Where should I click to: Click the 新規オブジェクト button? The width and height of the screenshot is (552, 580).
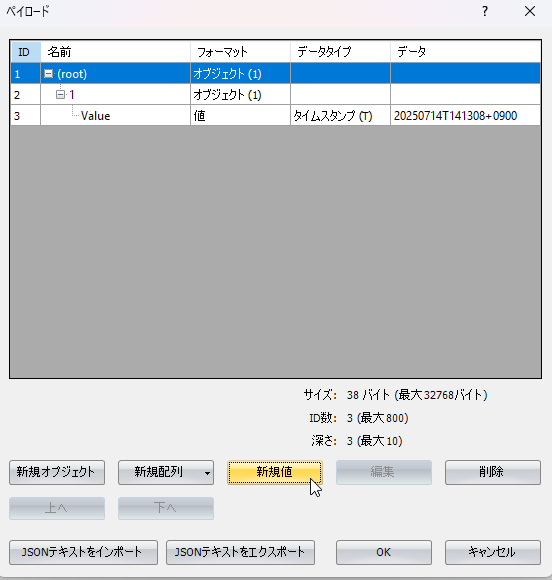pyautogui.click(x=57, y=472)
